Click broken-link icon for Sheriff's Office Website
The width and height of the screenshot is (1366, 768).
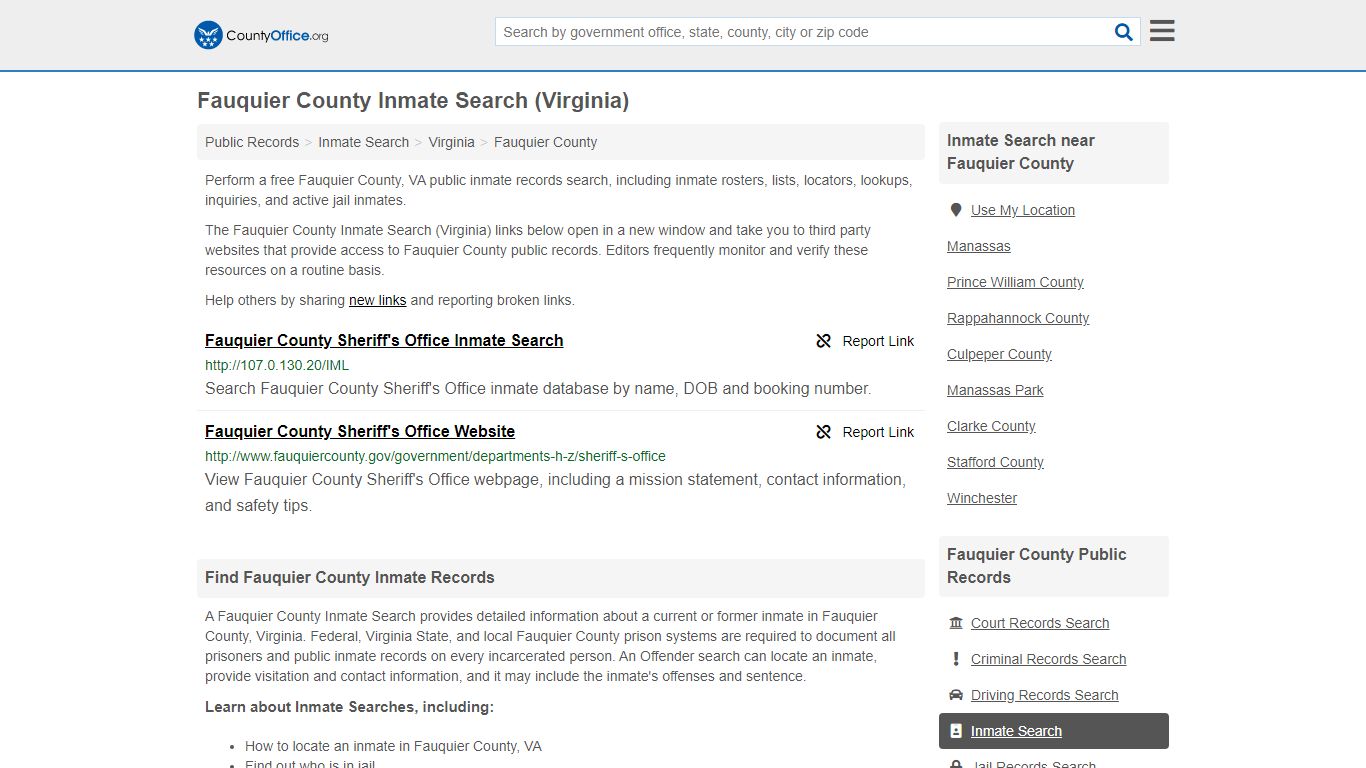click(x=824, y=432)
